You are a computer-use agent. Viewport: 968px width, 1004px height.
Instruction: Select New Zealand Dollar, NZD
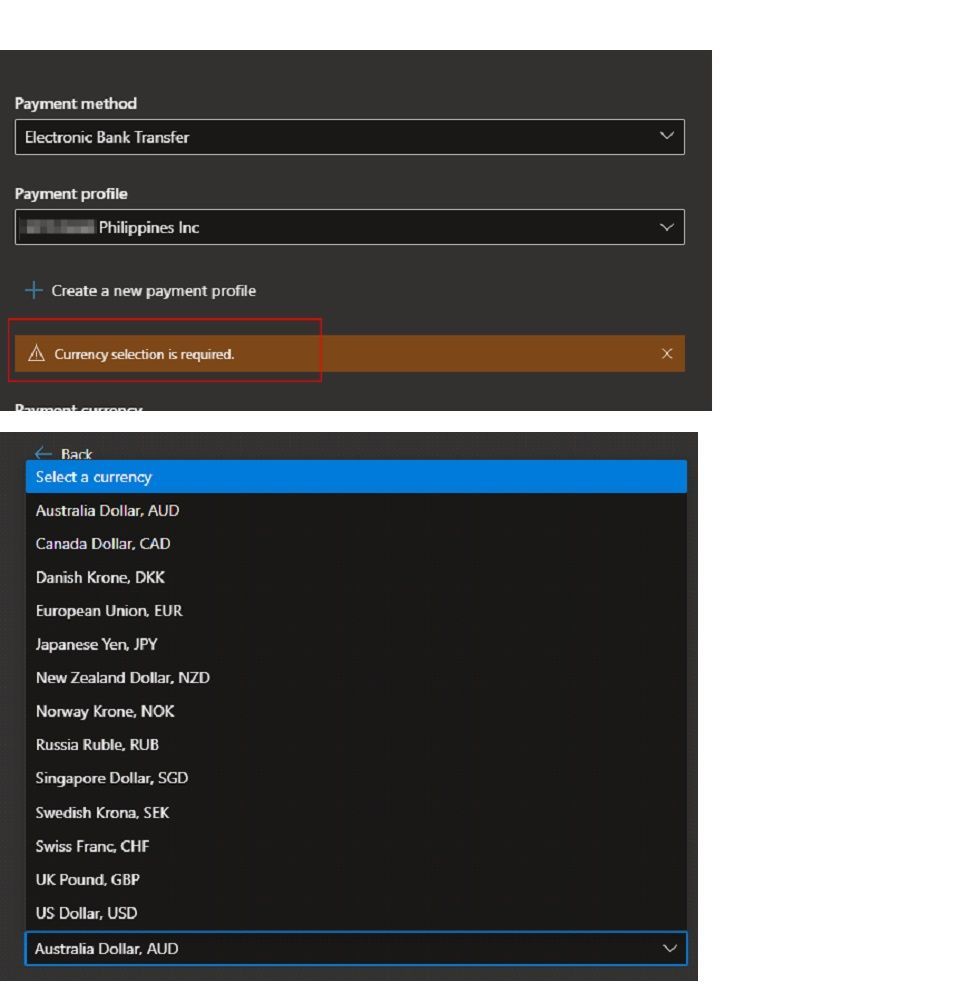point(356,677)
